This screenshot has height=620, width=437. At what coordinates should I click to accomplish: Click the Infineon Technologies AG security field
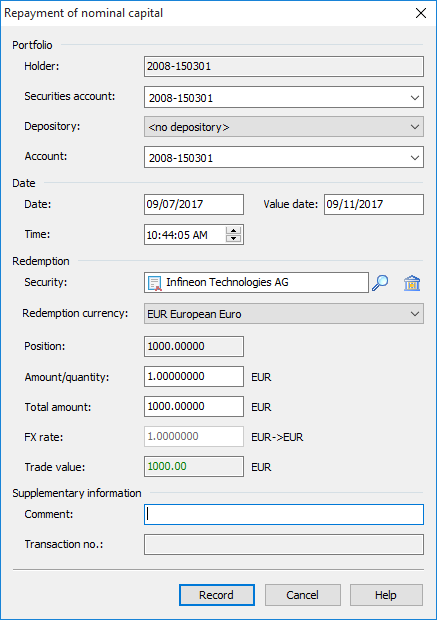tap(256, 283)
